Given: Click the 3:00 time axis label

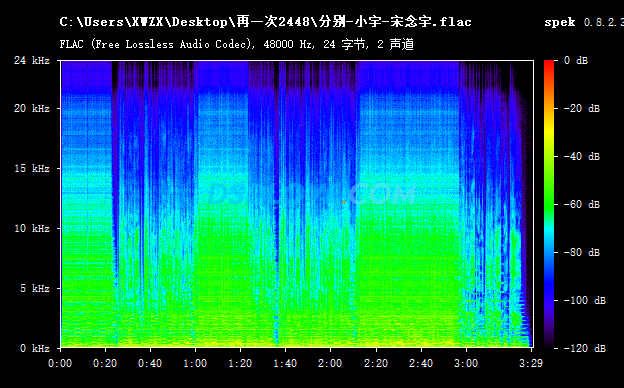Looking at the screenshot, I should [466, 363].
